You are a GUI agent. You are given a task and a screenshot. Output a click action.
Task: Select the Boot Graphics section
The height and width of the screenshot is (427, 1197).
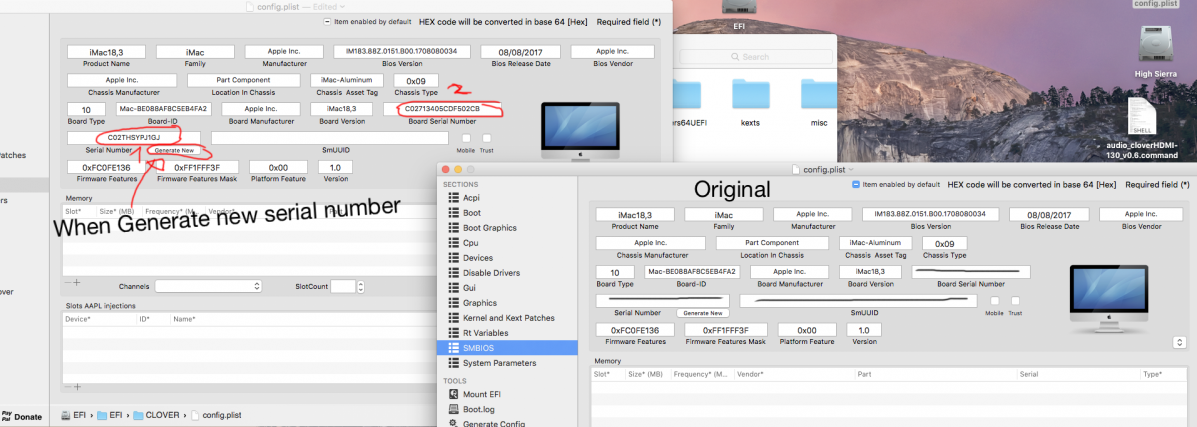click(490, 227)
